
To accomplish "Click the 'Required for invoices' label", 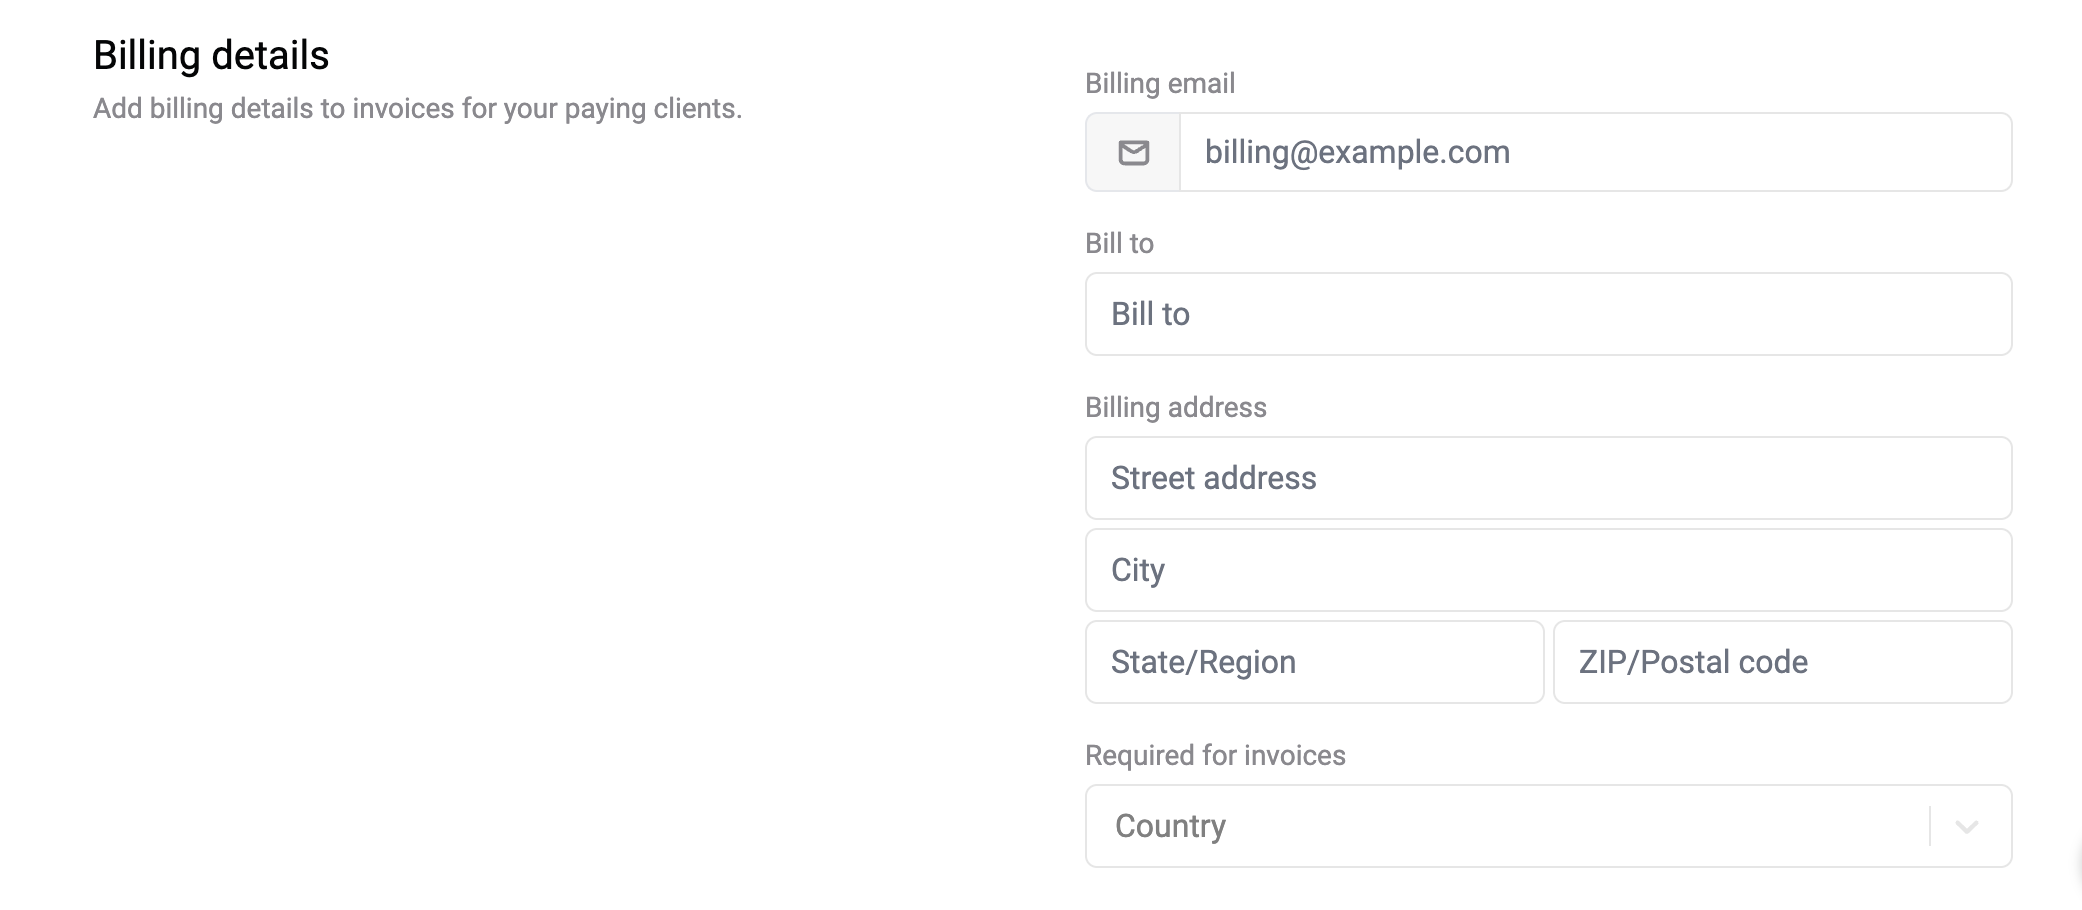I will tap(1215, 755).
